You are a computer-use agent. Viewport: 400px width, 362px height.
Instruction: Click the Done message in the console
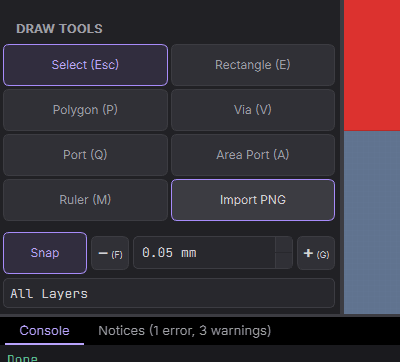point(22,358)
